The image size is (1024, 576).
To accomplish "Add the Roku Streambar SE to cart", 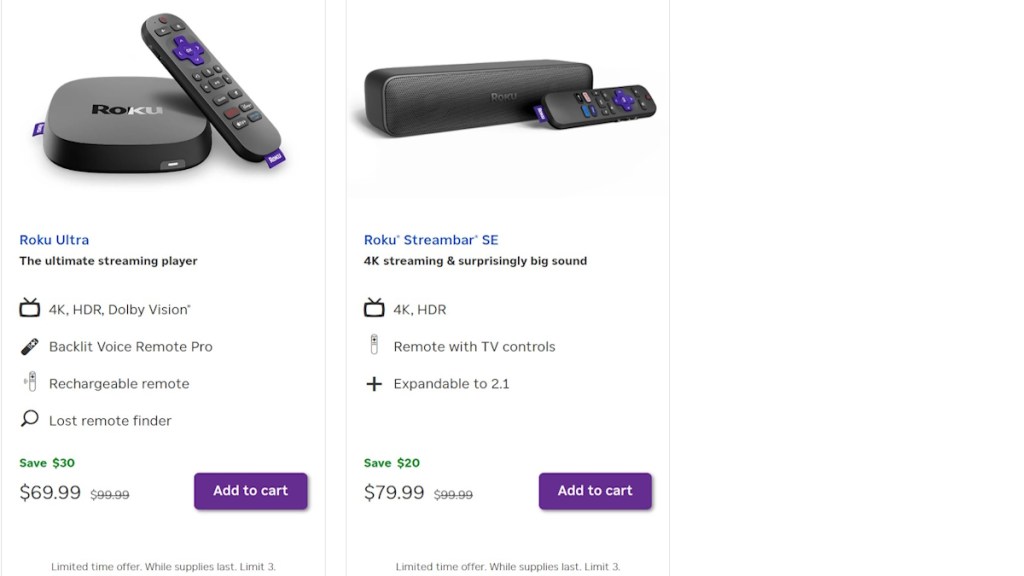I will [595, 491].
